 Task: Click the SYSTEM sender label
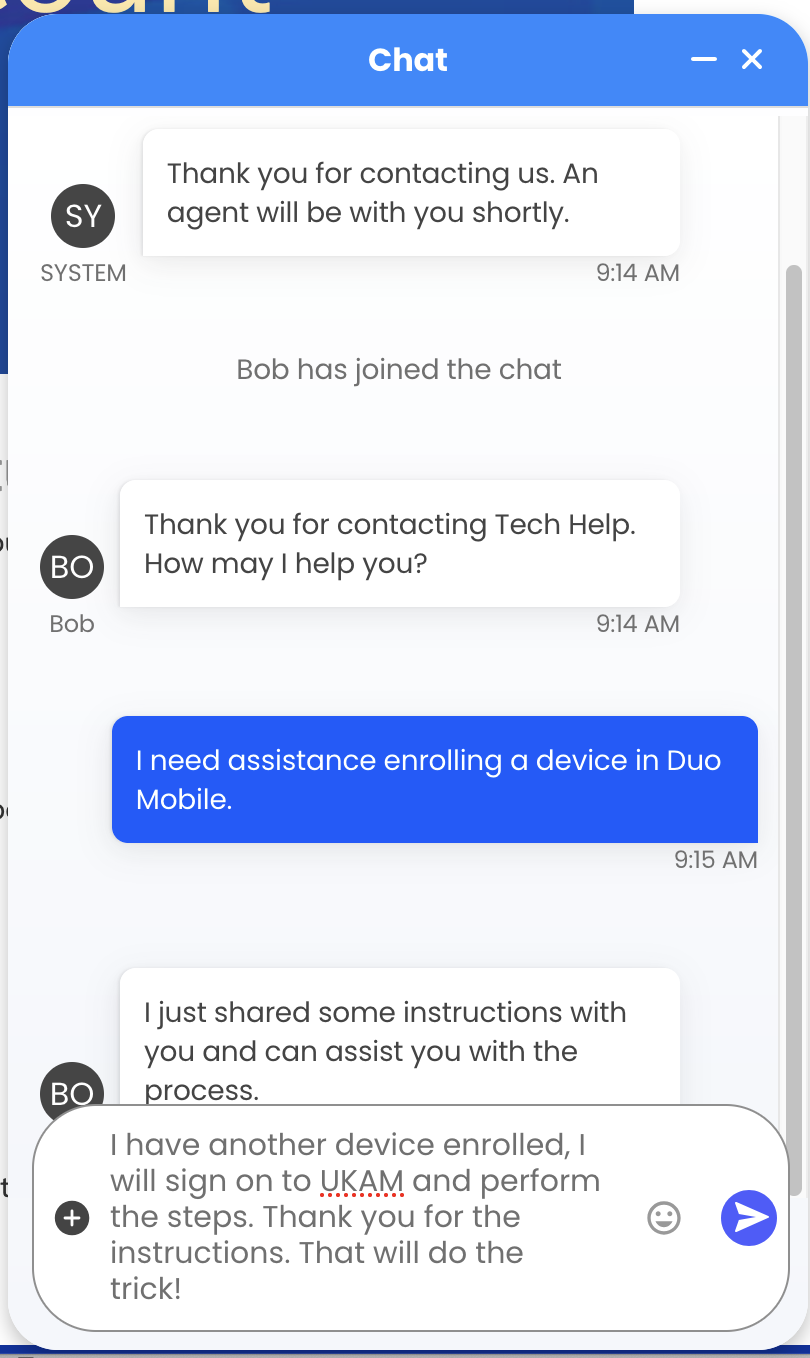click(x=83, y=273)
